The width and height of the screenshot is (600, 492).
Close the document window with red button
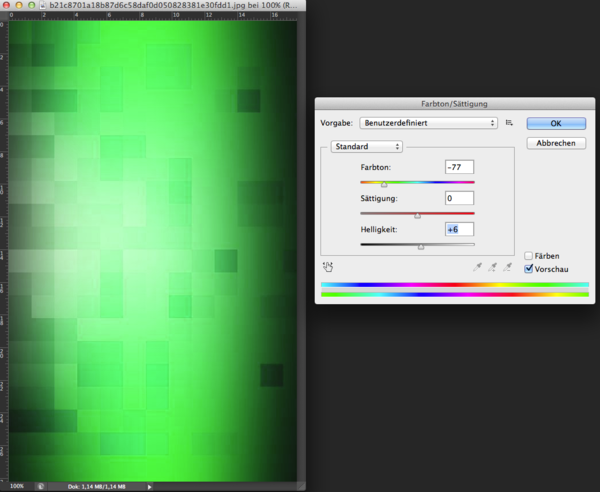pos(6,5)
